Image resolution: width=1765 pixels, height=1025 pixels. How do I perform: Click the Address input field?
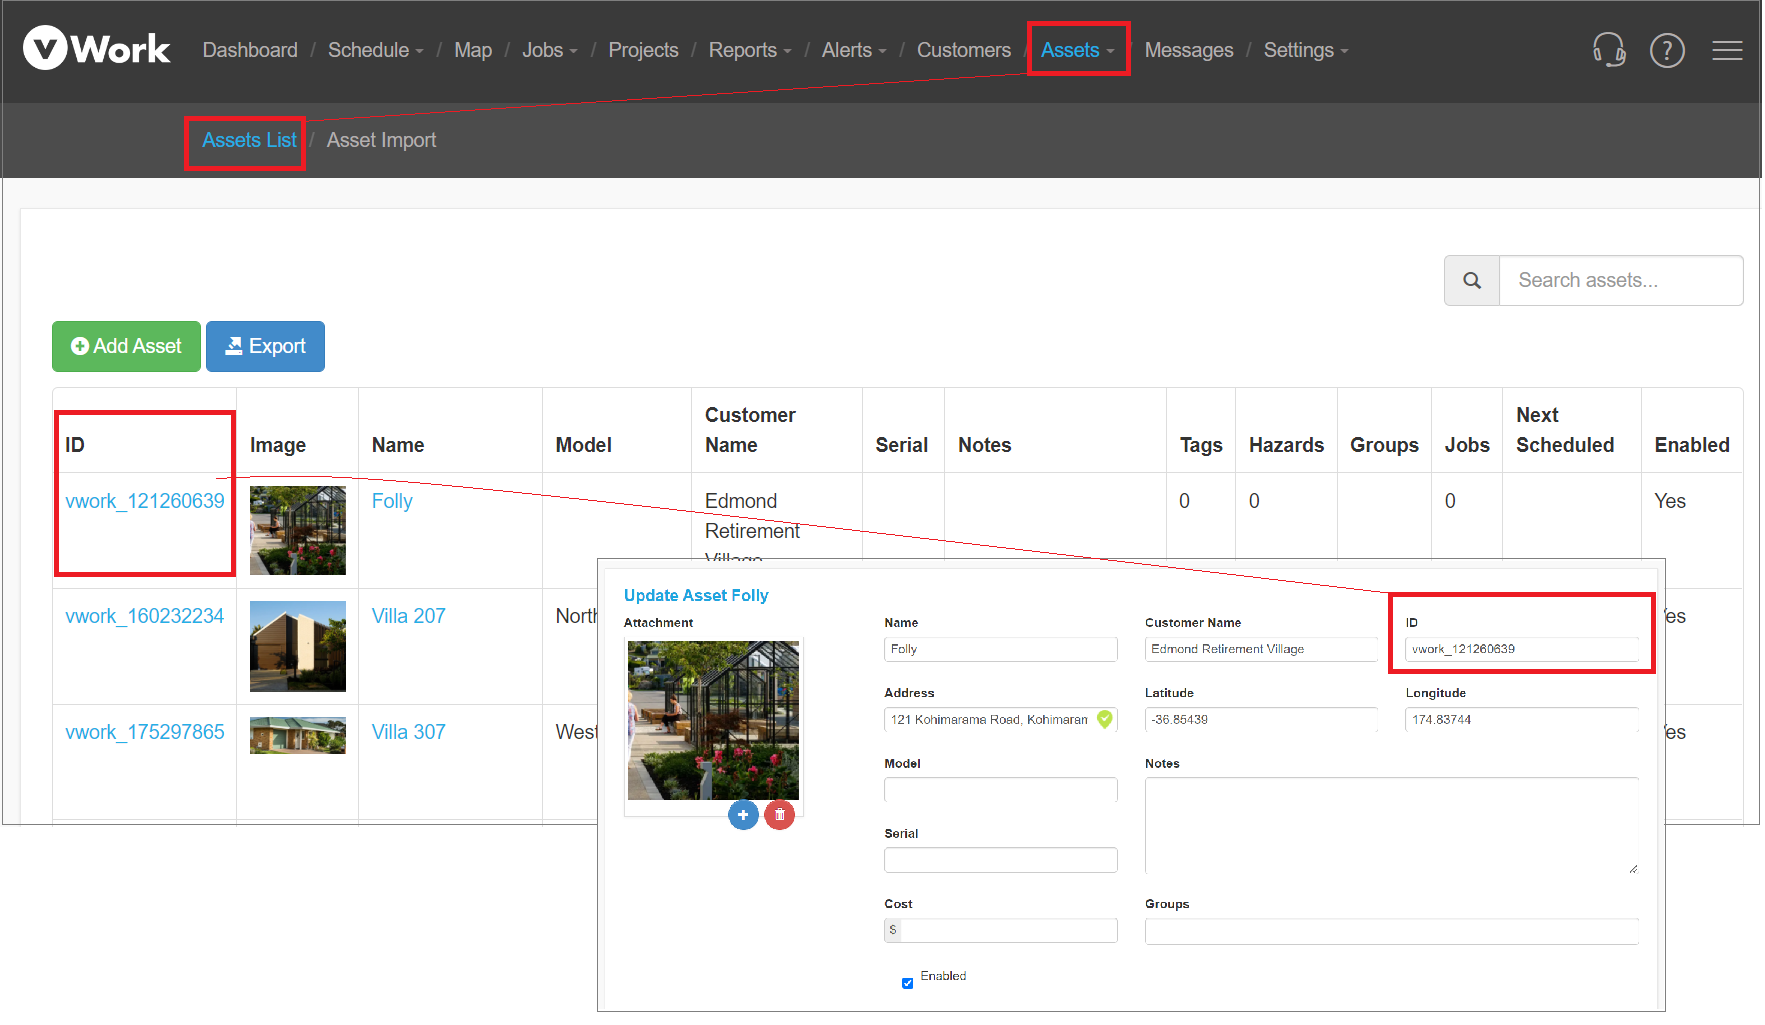point(1000,719)
